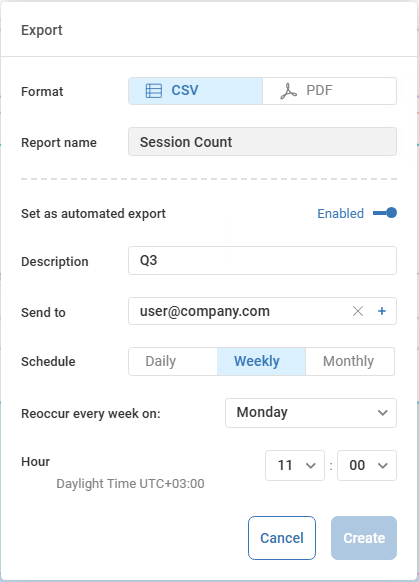The image size is (419, 582).
Task: Click the CSV table icon
Action: pyautogui.click(x=154, y=91)
